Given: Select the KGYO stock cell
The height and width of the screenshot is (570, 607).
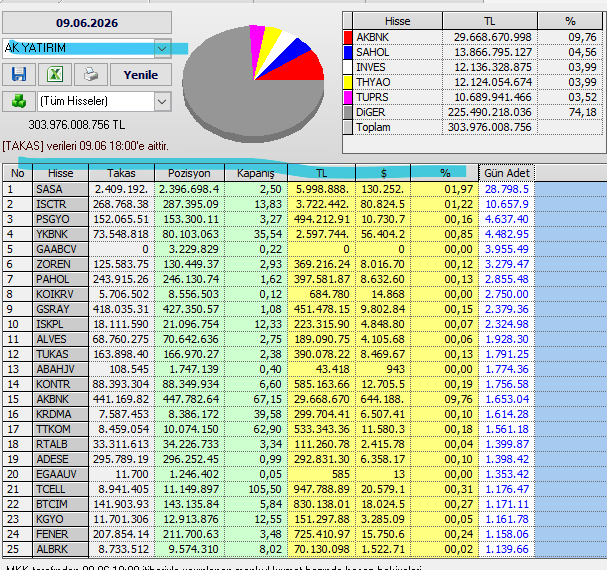Looking at the screenshot, I should pyautogui.click(x=60, y=519).
